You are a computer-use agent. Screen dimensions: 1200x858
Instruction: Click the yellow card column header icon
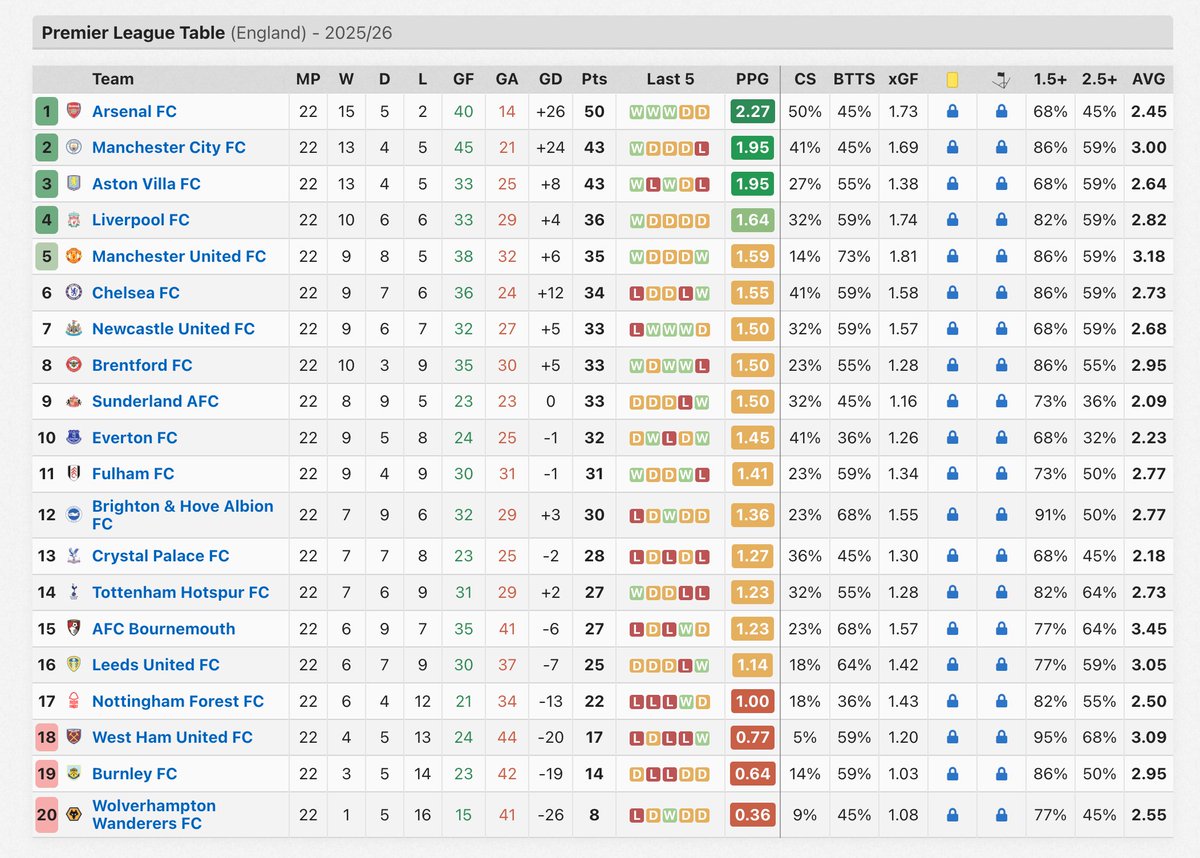(x=952, y=79)
